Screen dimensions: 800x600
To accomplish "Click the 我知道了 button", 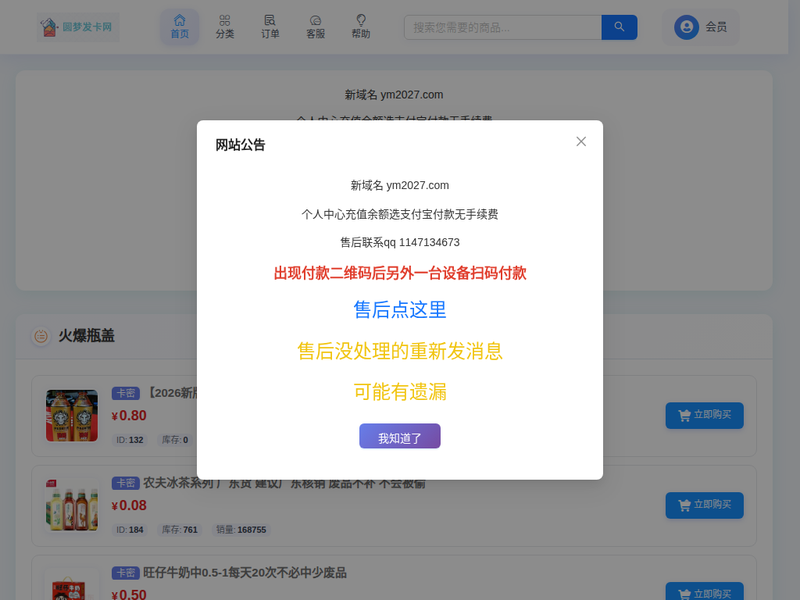I will 399,436.
